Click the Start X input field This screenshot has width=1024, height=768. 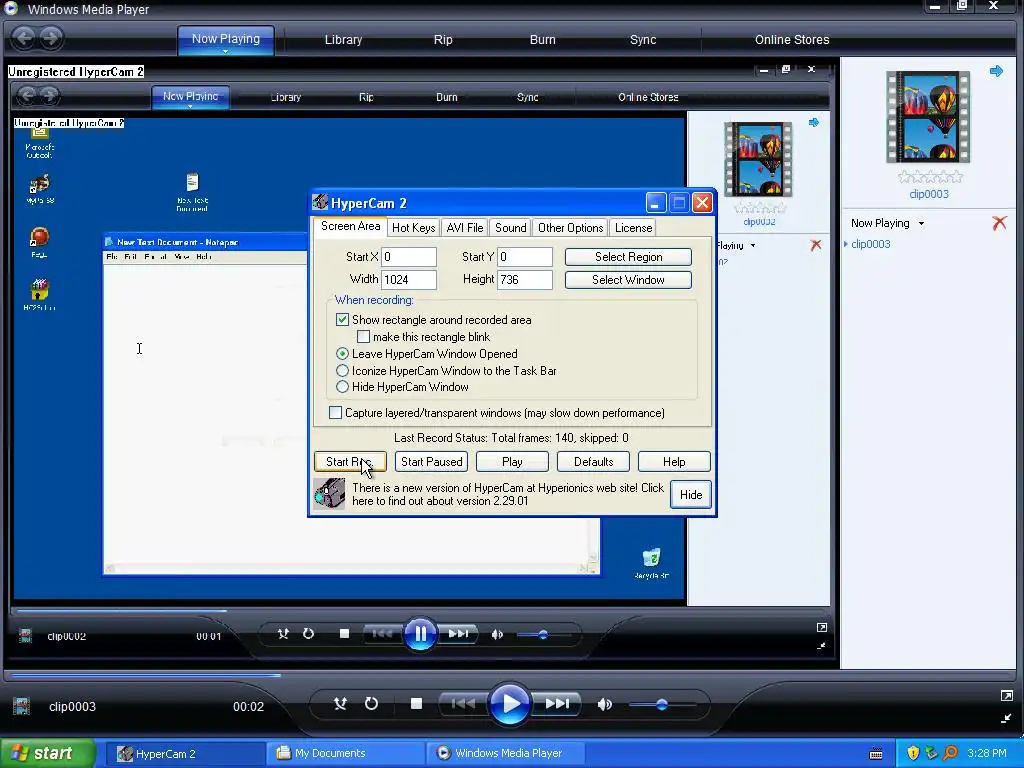click(x=409, y=257)
